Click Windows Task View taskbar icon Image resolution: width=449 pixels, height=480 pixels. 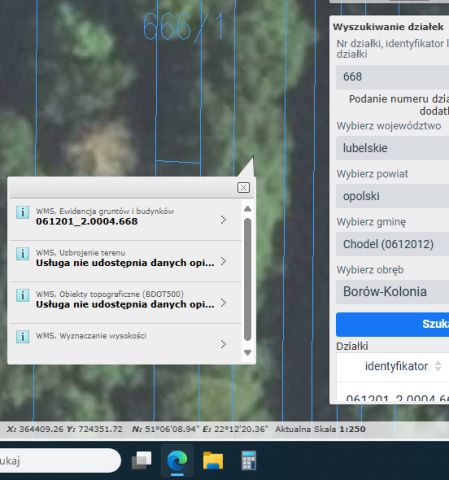[141, 461]
